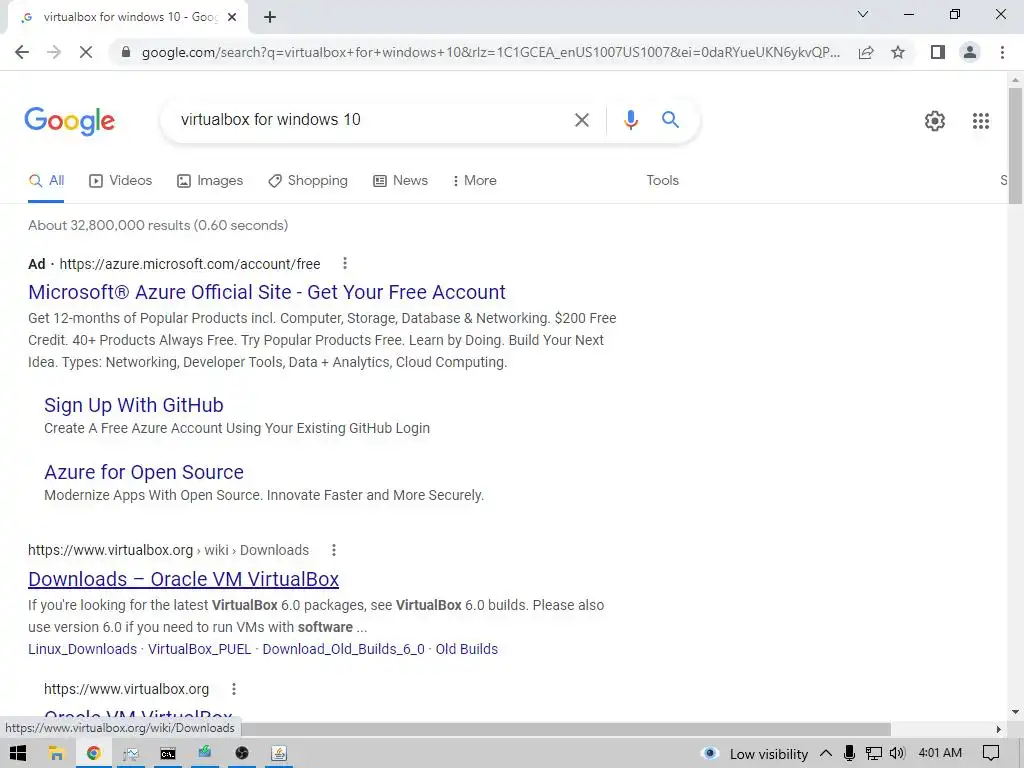
Task: Open search Tools options
Action: tap(662, 181)
